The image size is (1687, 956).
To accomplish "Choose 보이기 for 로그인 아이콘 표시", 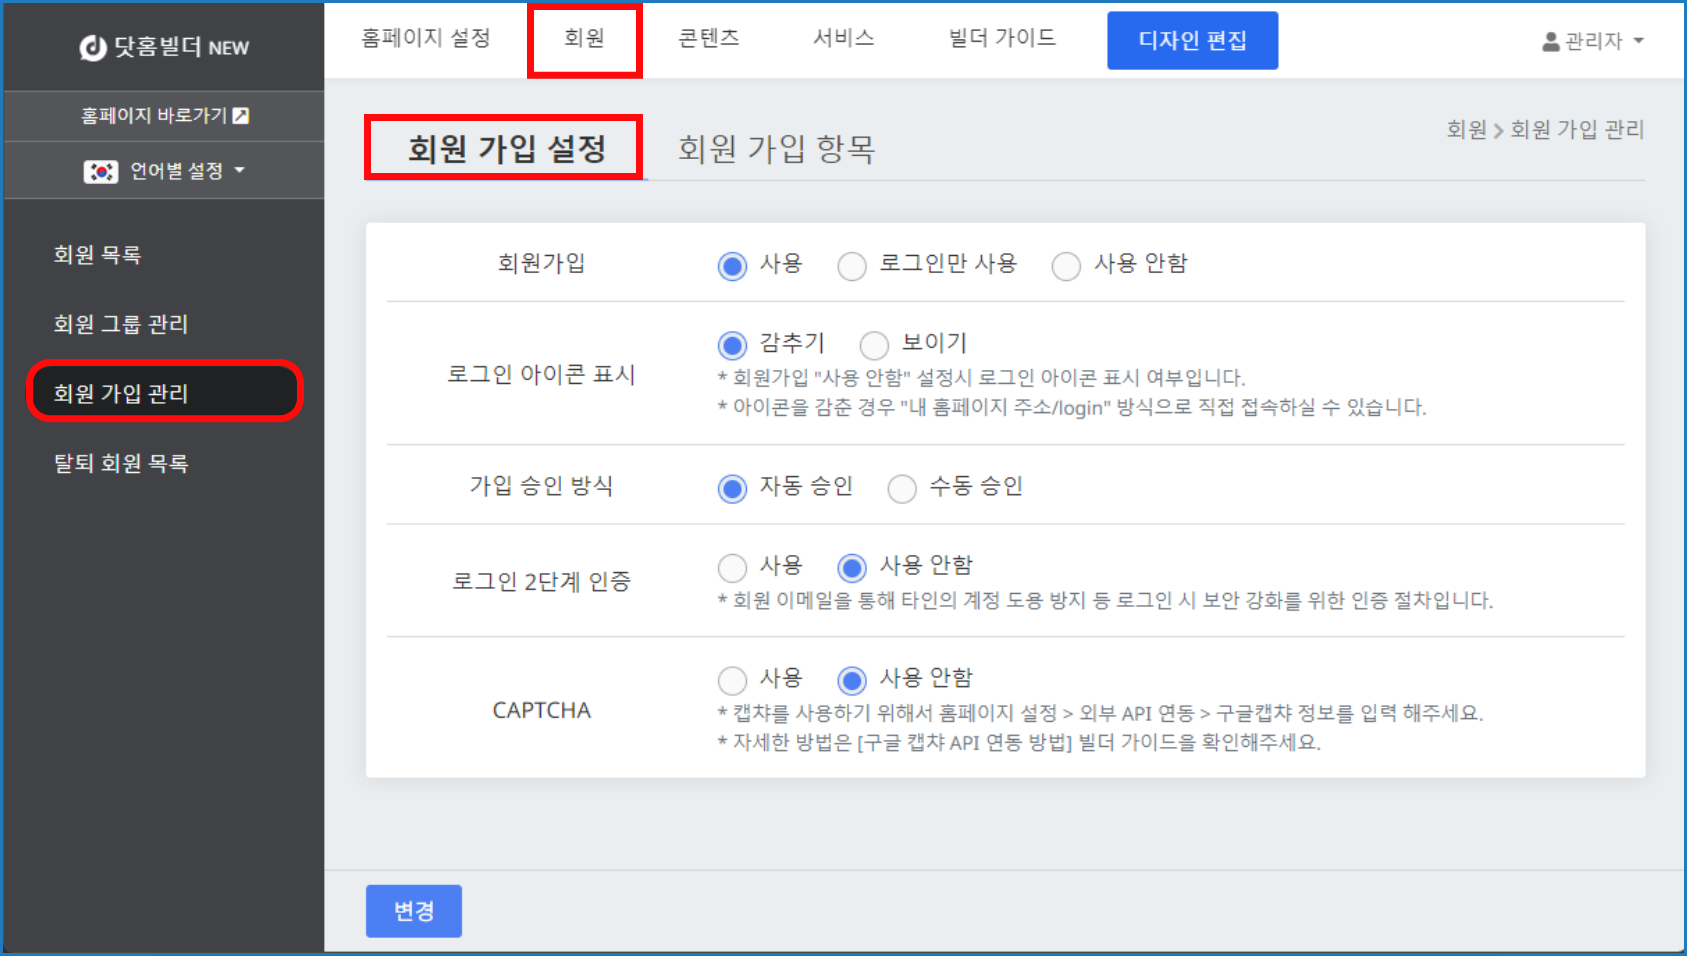I will tap(874, 345).
